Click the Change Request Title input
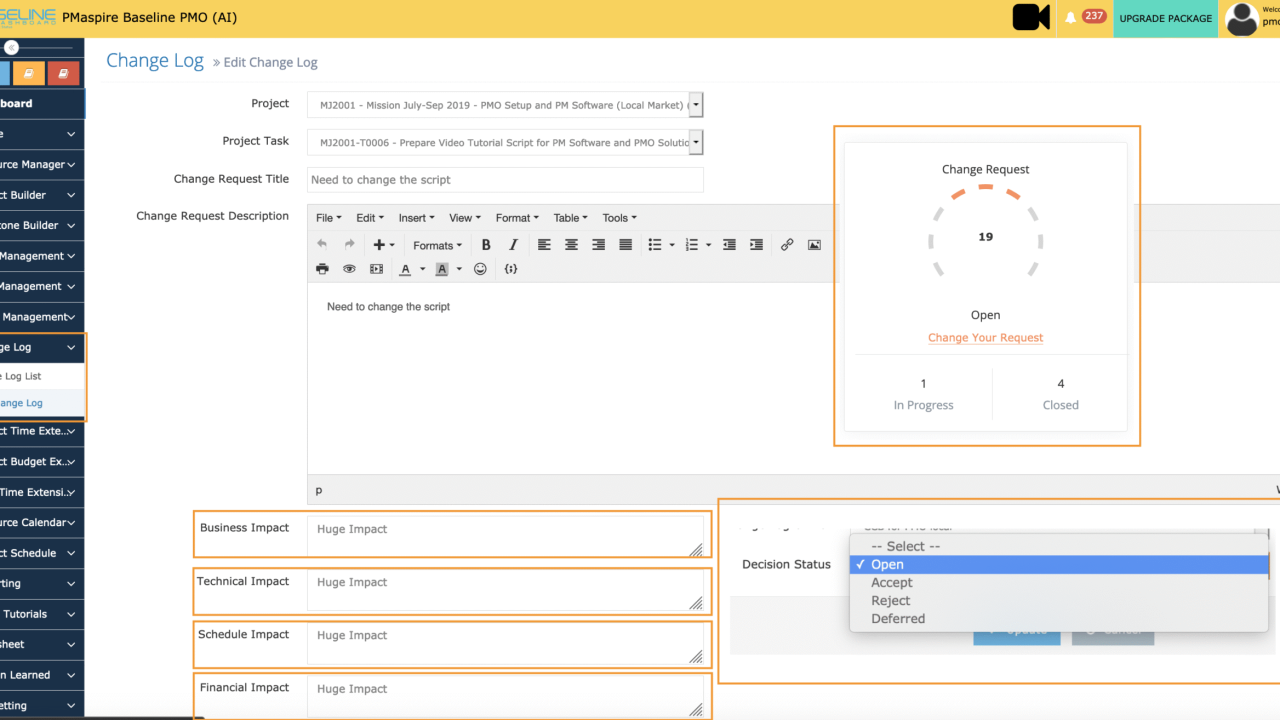Image resolution: width=1280 pixels, height=720 pixels. 505,180
